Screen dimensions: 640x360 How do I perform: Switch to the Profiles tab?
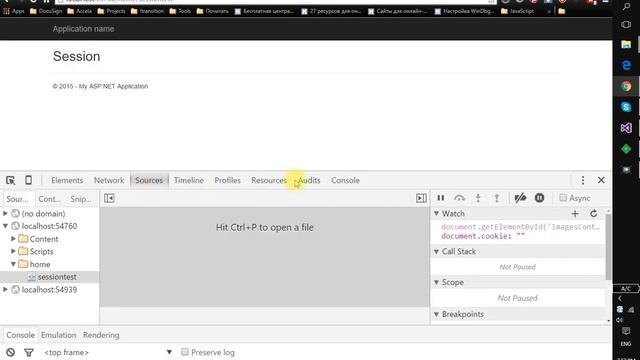point(227,180)
